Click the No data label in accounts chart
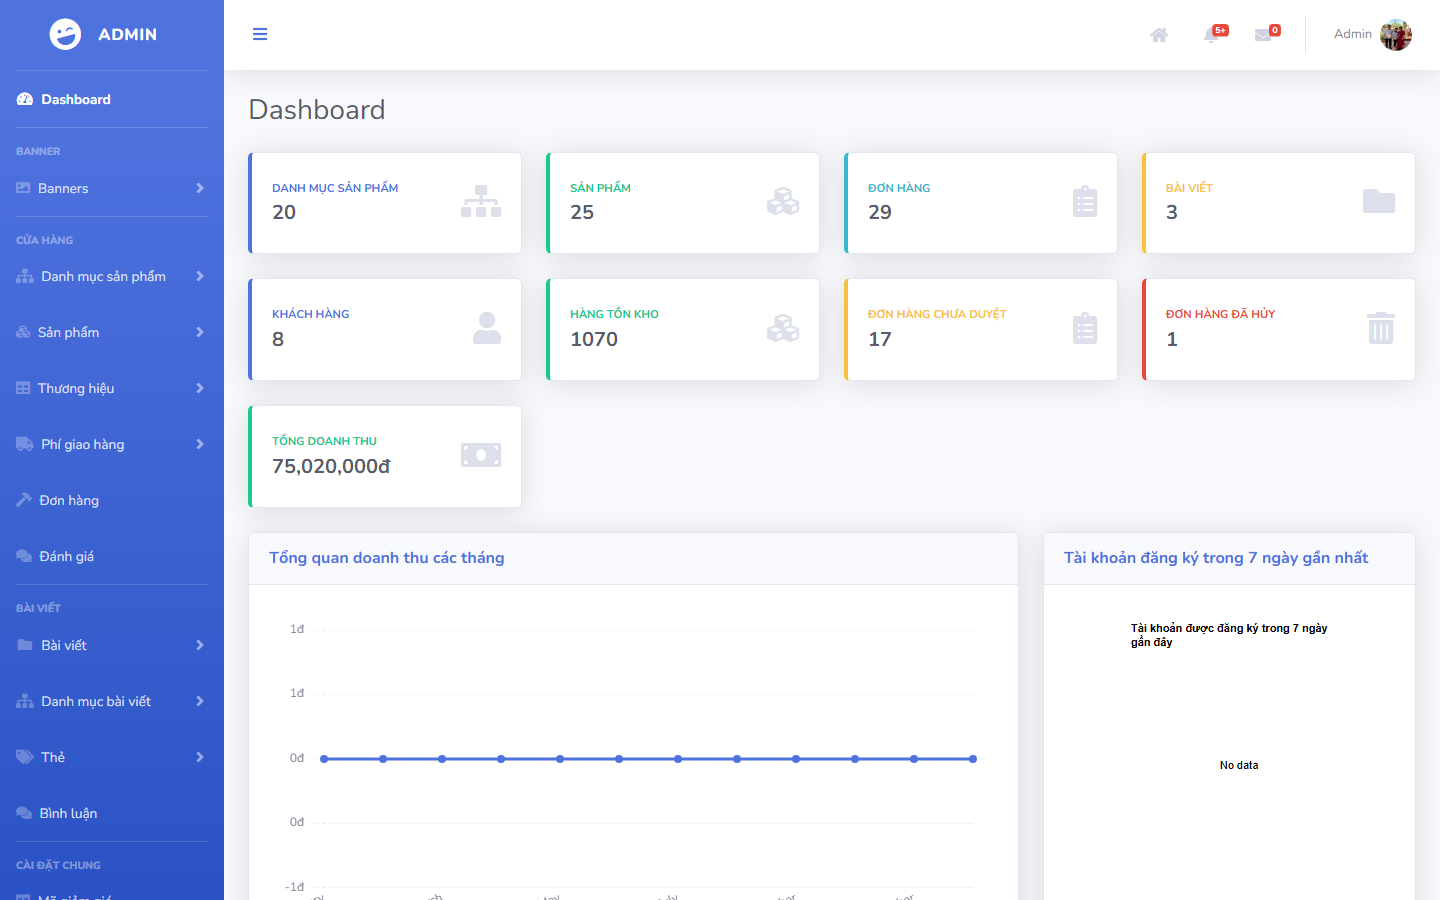The image size is (1440, 900). pos(1239,765)
